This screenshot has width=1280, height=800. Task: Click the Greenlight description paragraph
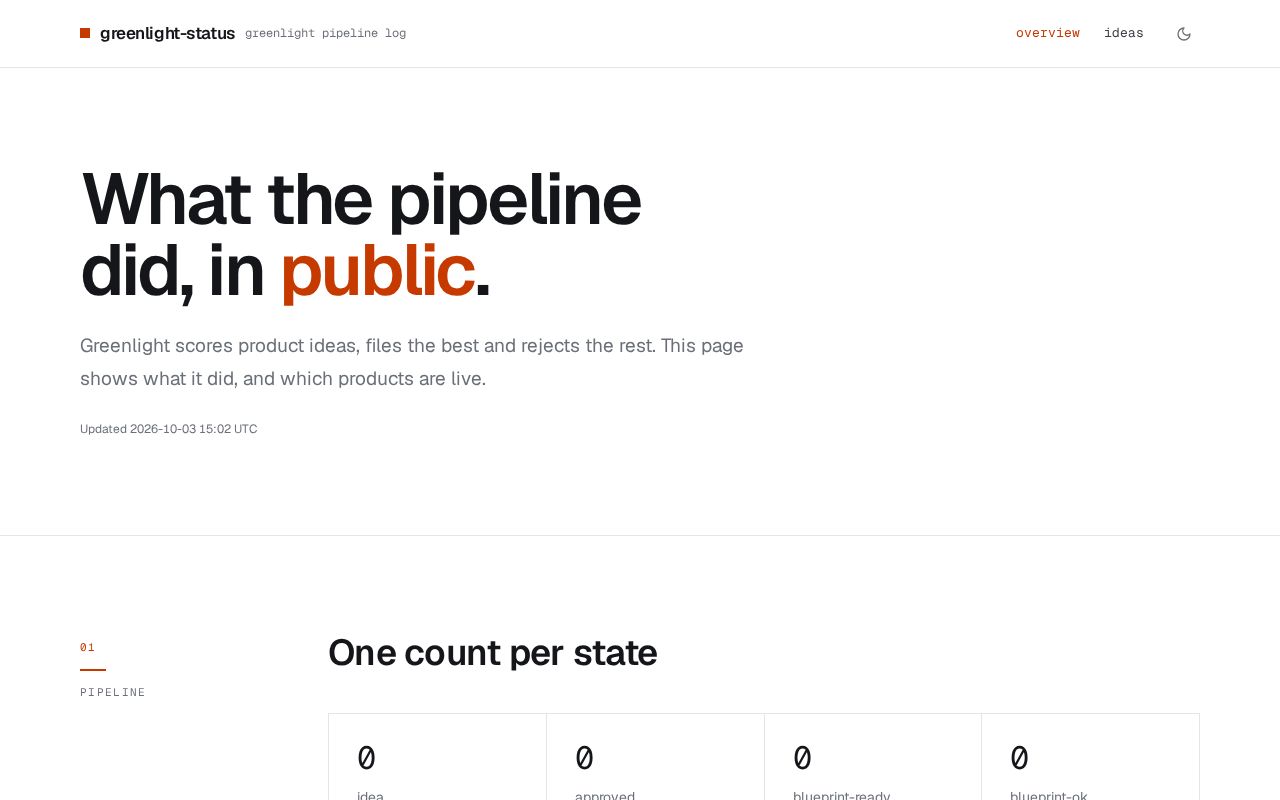tap(412, 362)
